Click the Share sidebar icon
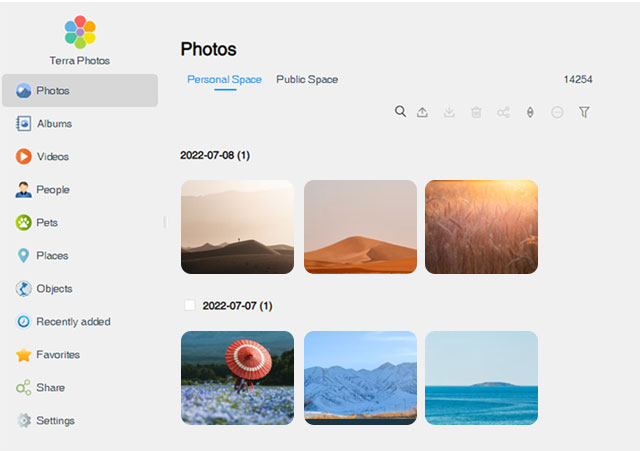The image size is (640, 451). (x=23, y=387)
